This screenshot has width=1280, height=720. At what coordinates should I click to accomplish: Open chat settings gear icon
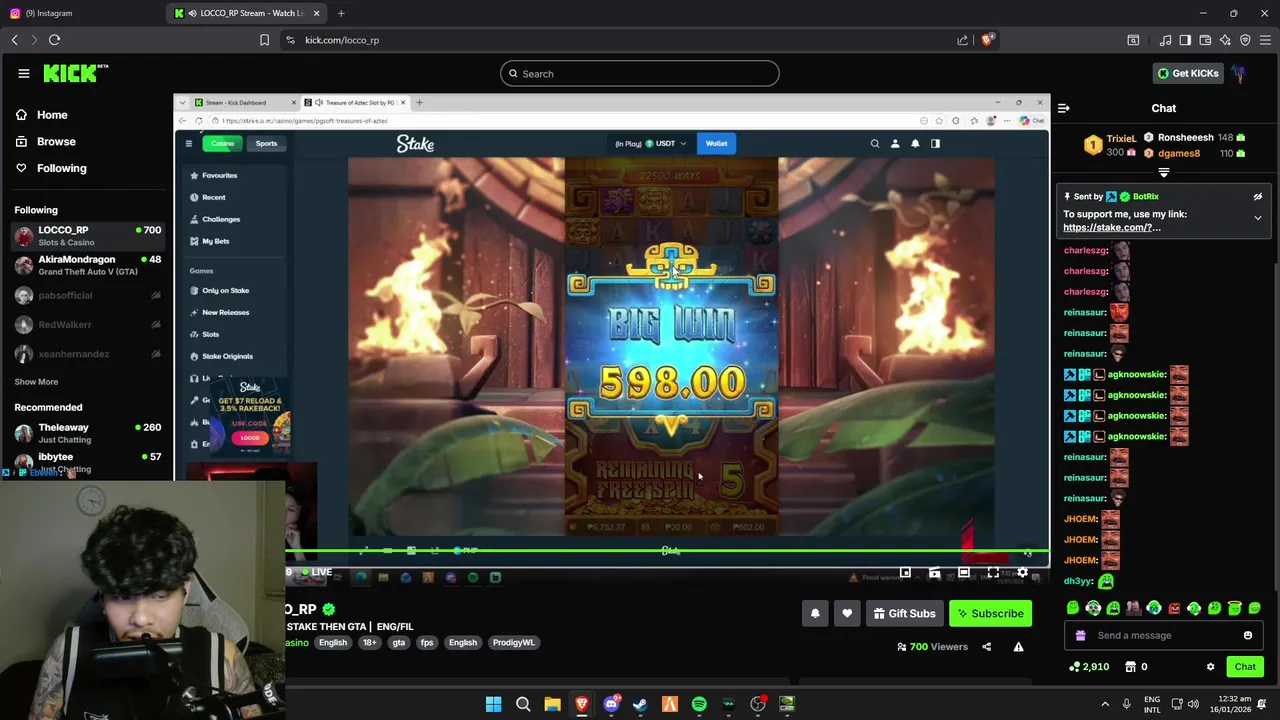[x=1210, y=667]
